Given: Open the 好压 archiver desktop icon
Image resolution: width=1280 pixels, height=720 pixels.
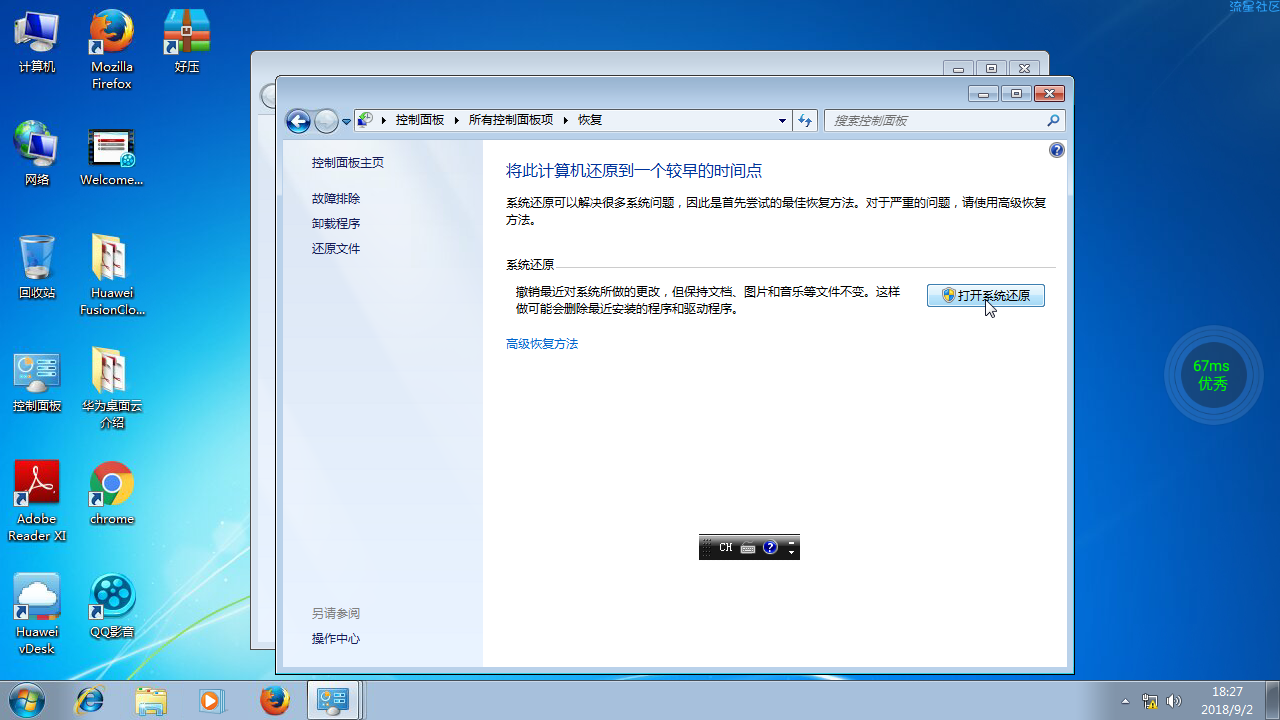Looking at the screenshot, I should click(187, 42).
